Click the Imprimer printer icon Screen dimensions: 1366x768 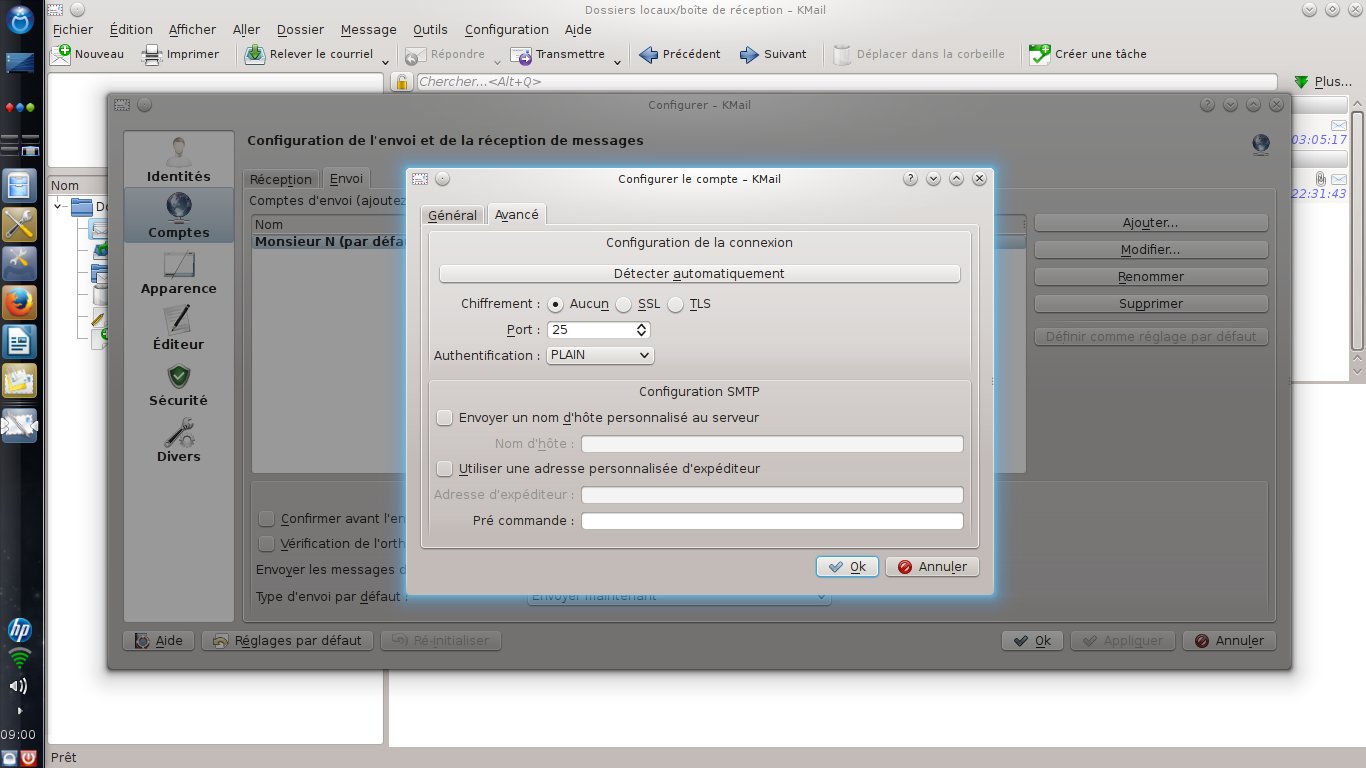coord(152,54)
